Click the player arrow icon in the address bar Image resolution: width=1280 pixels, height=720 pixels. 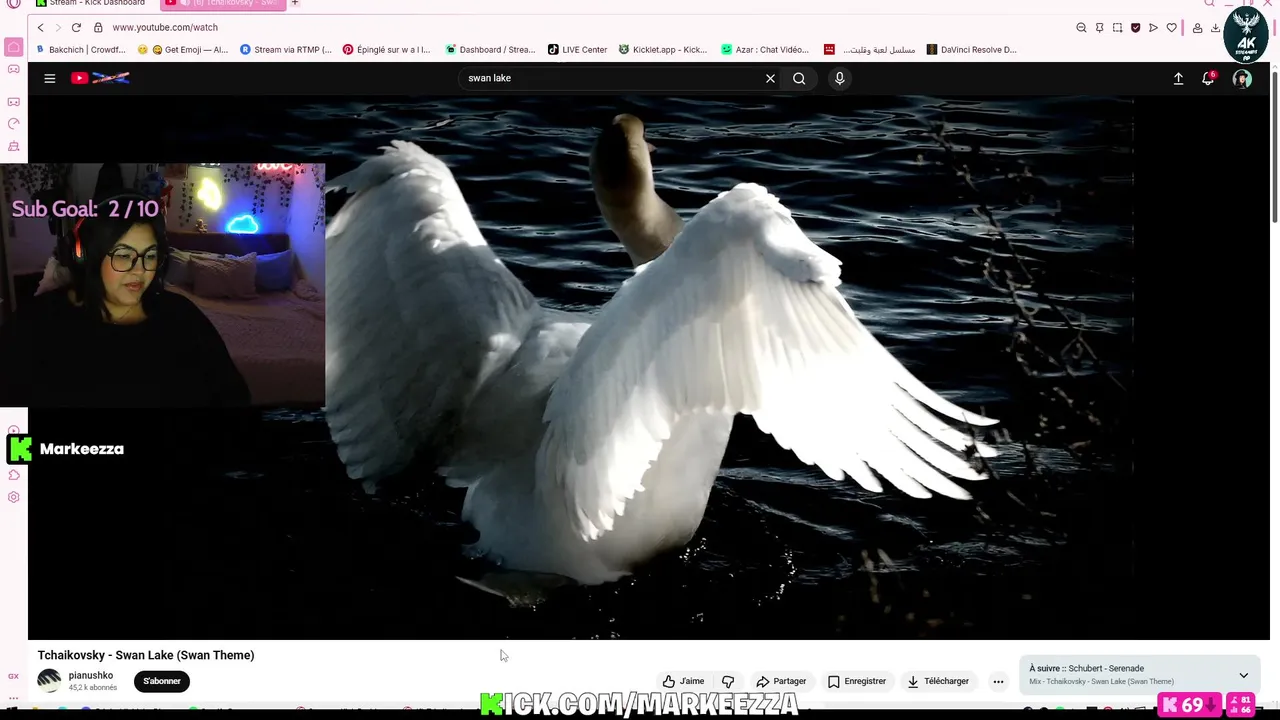pyautogui.click(x=1153, y=28)
